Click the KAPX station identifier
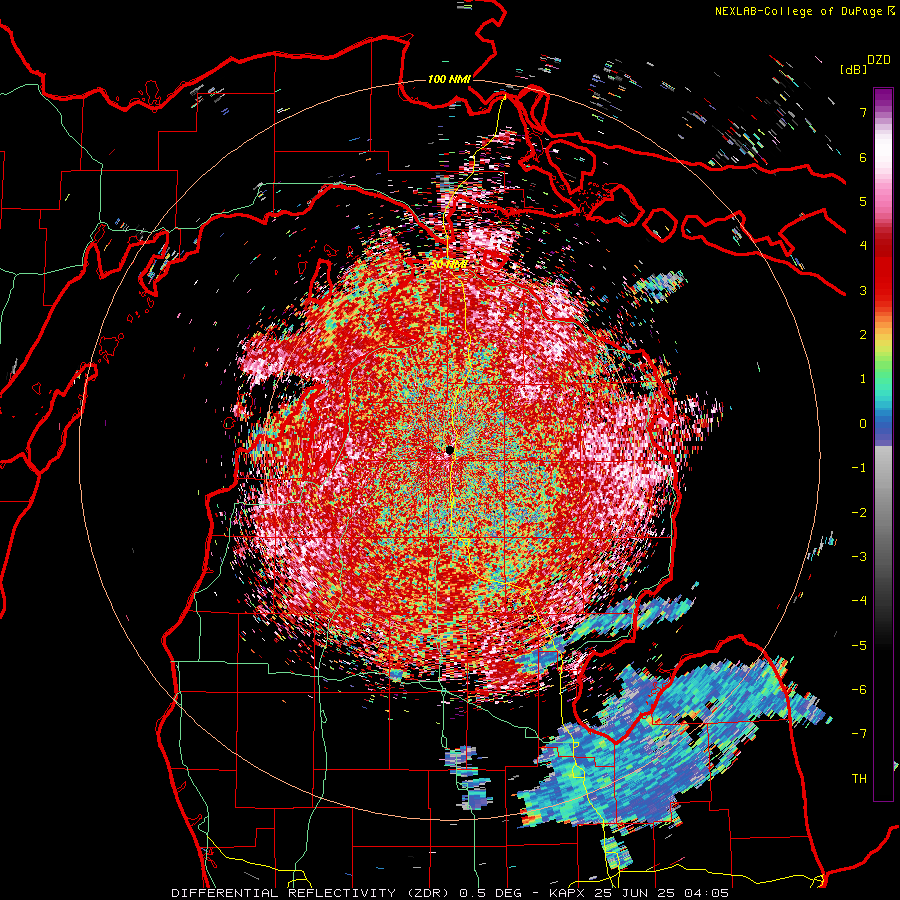The image size is (900, 900). pos(569,893)
